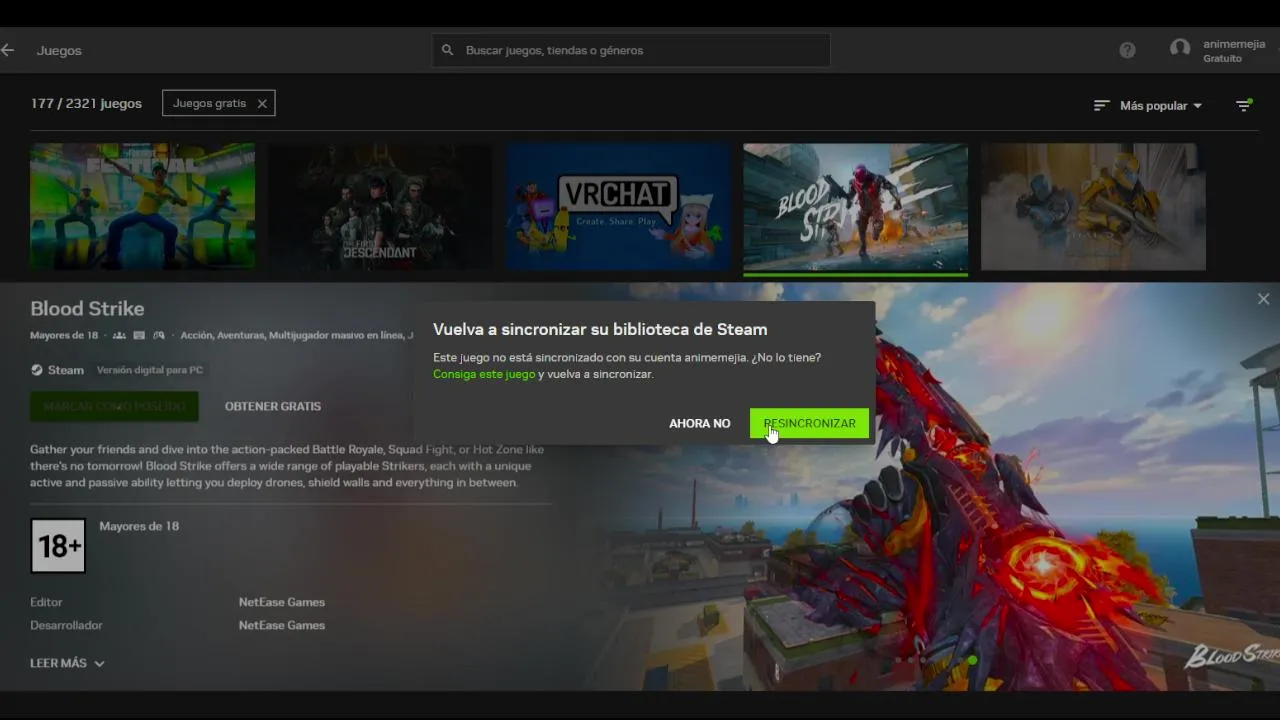Click the keyboard support icon
This screenshot has height=720, width=1280.
point(139,336)
